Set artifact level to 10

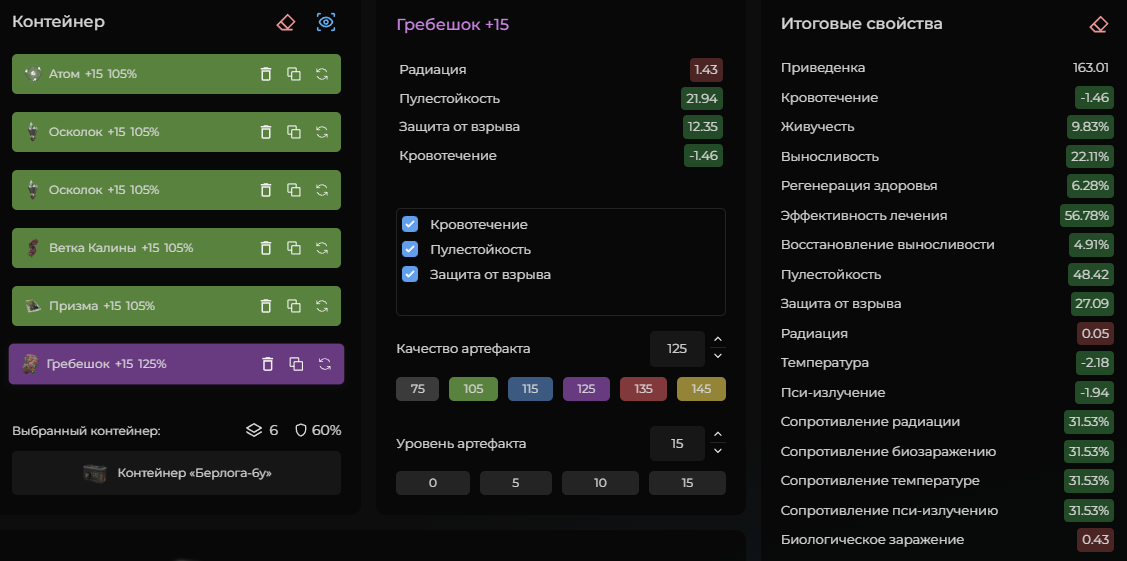[x=600, y=483]
